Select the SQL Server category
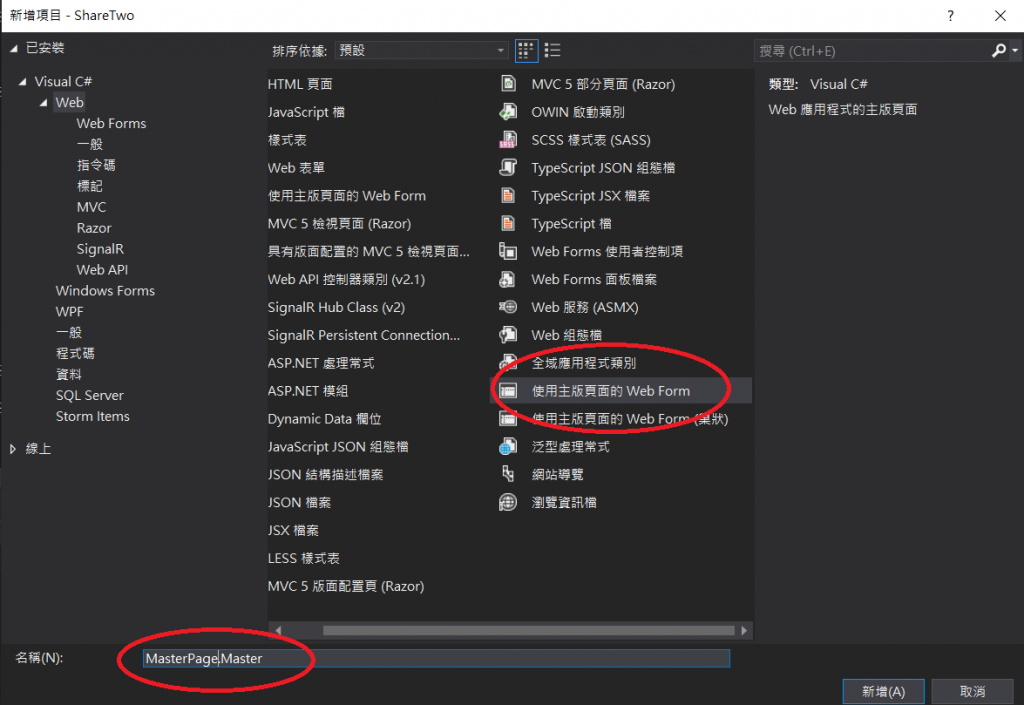Screen dimensions: 1024x705 pos(89,395)
